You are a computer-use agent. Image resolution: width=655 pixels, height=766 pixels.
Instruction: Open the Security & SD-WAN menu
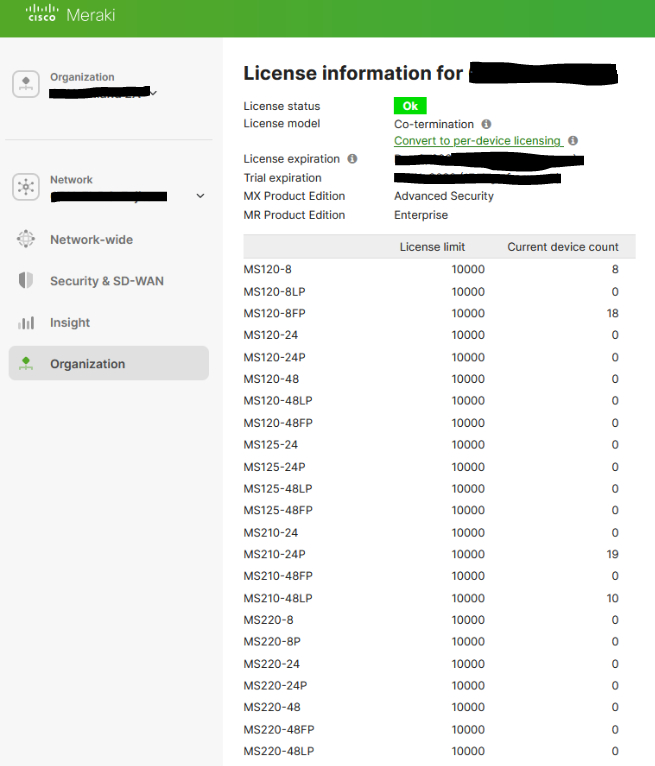point(108,281)
